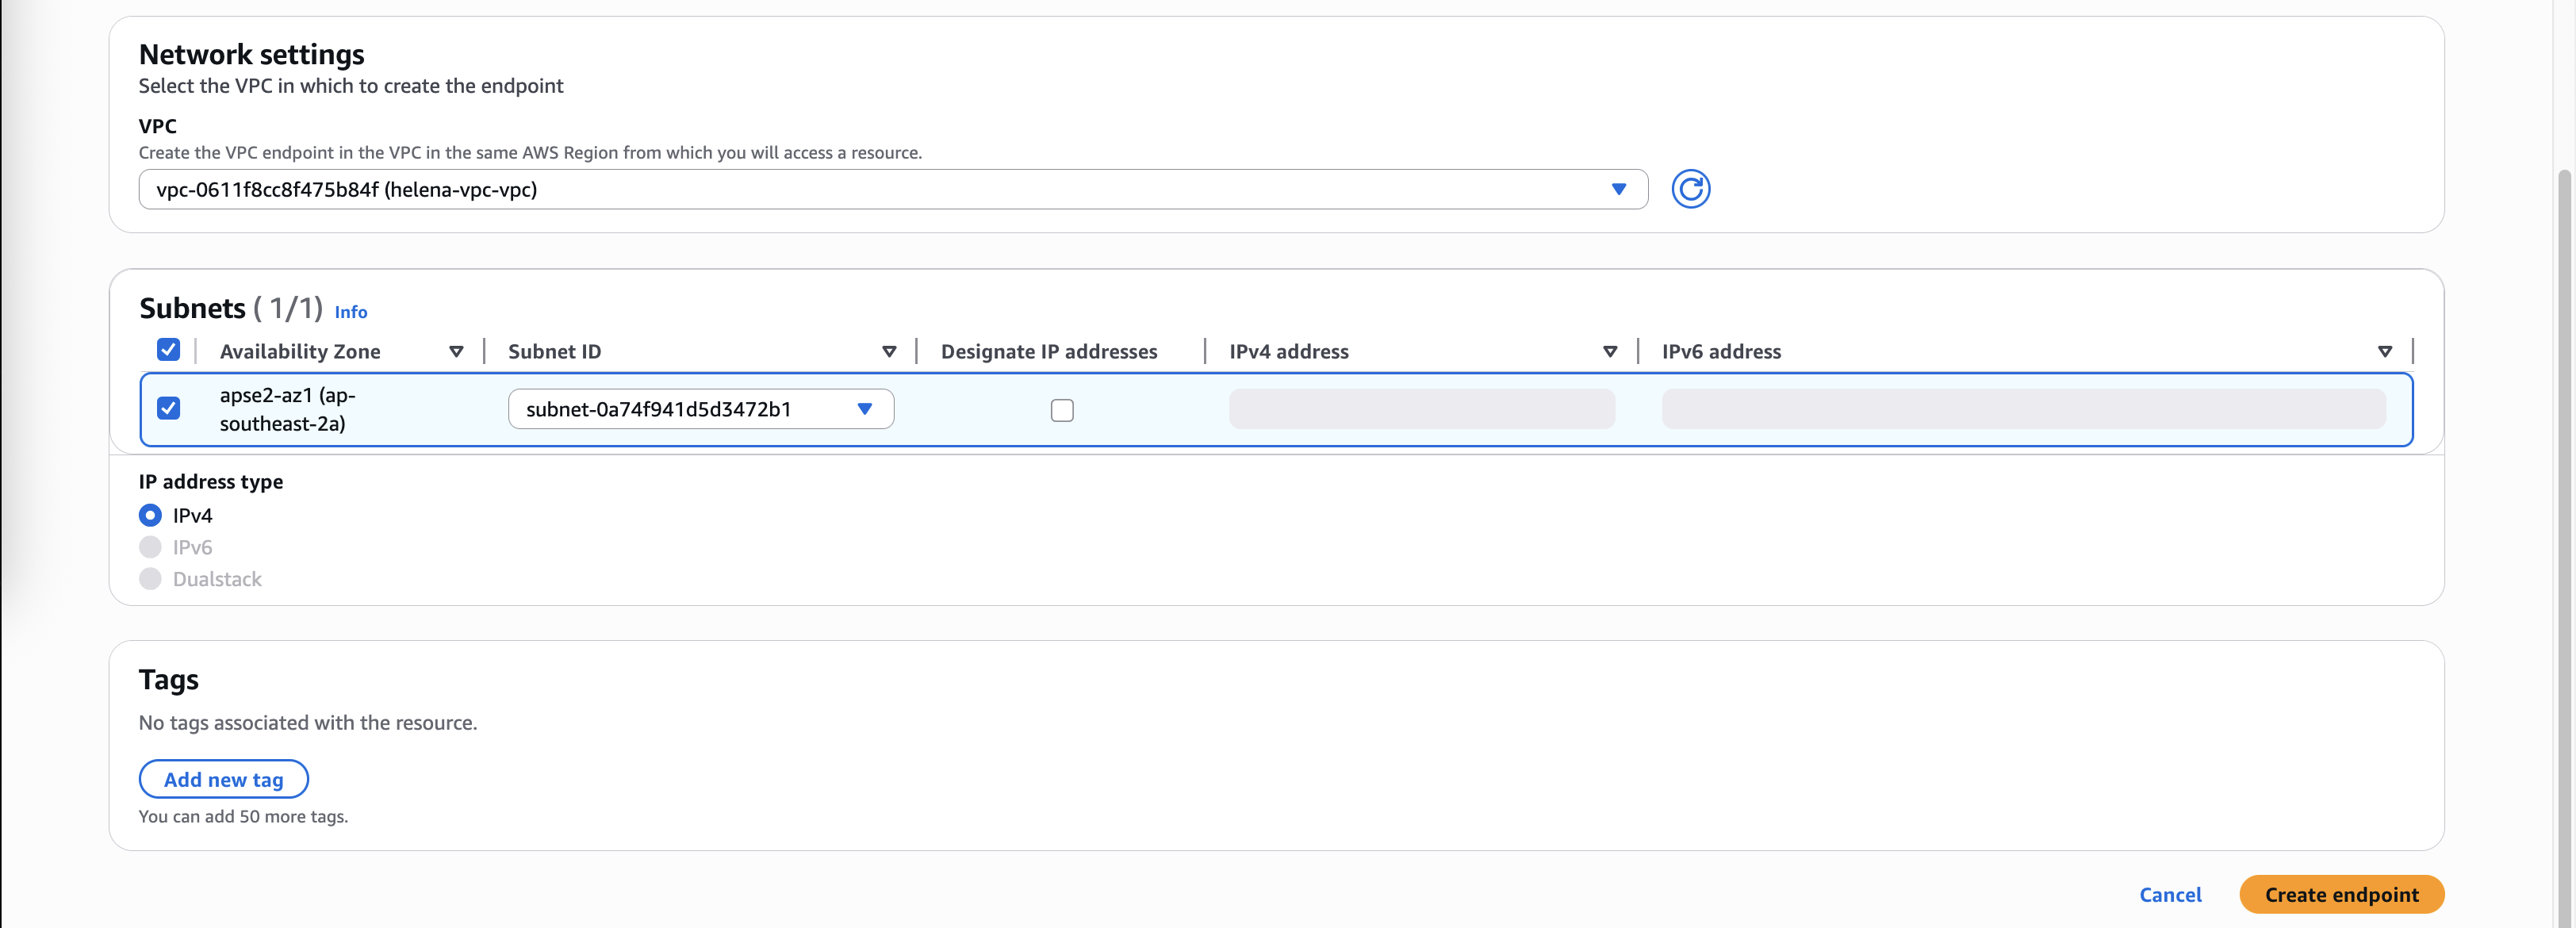Click the Add new tag button
Image resolution: width=2576 pixels, height=928 pixels.
[x=223, y=779]
